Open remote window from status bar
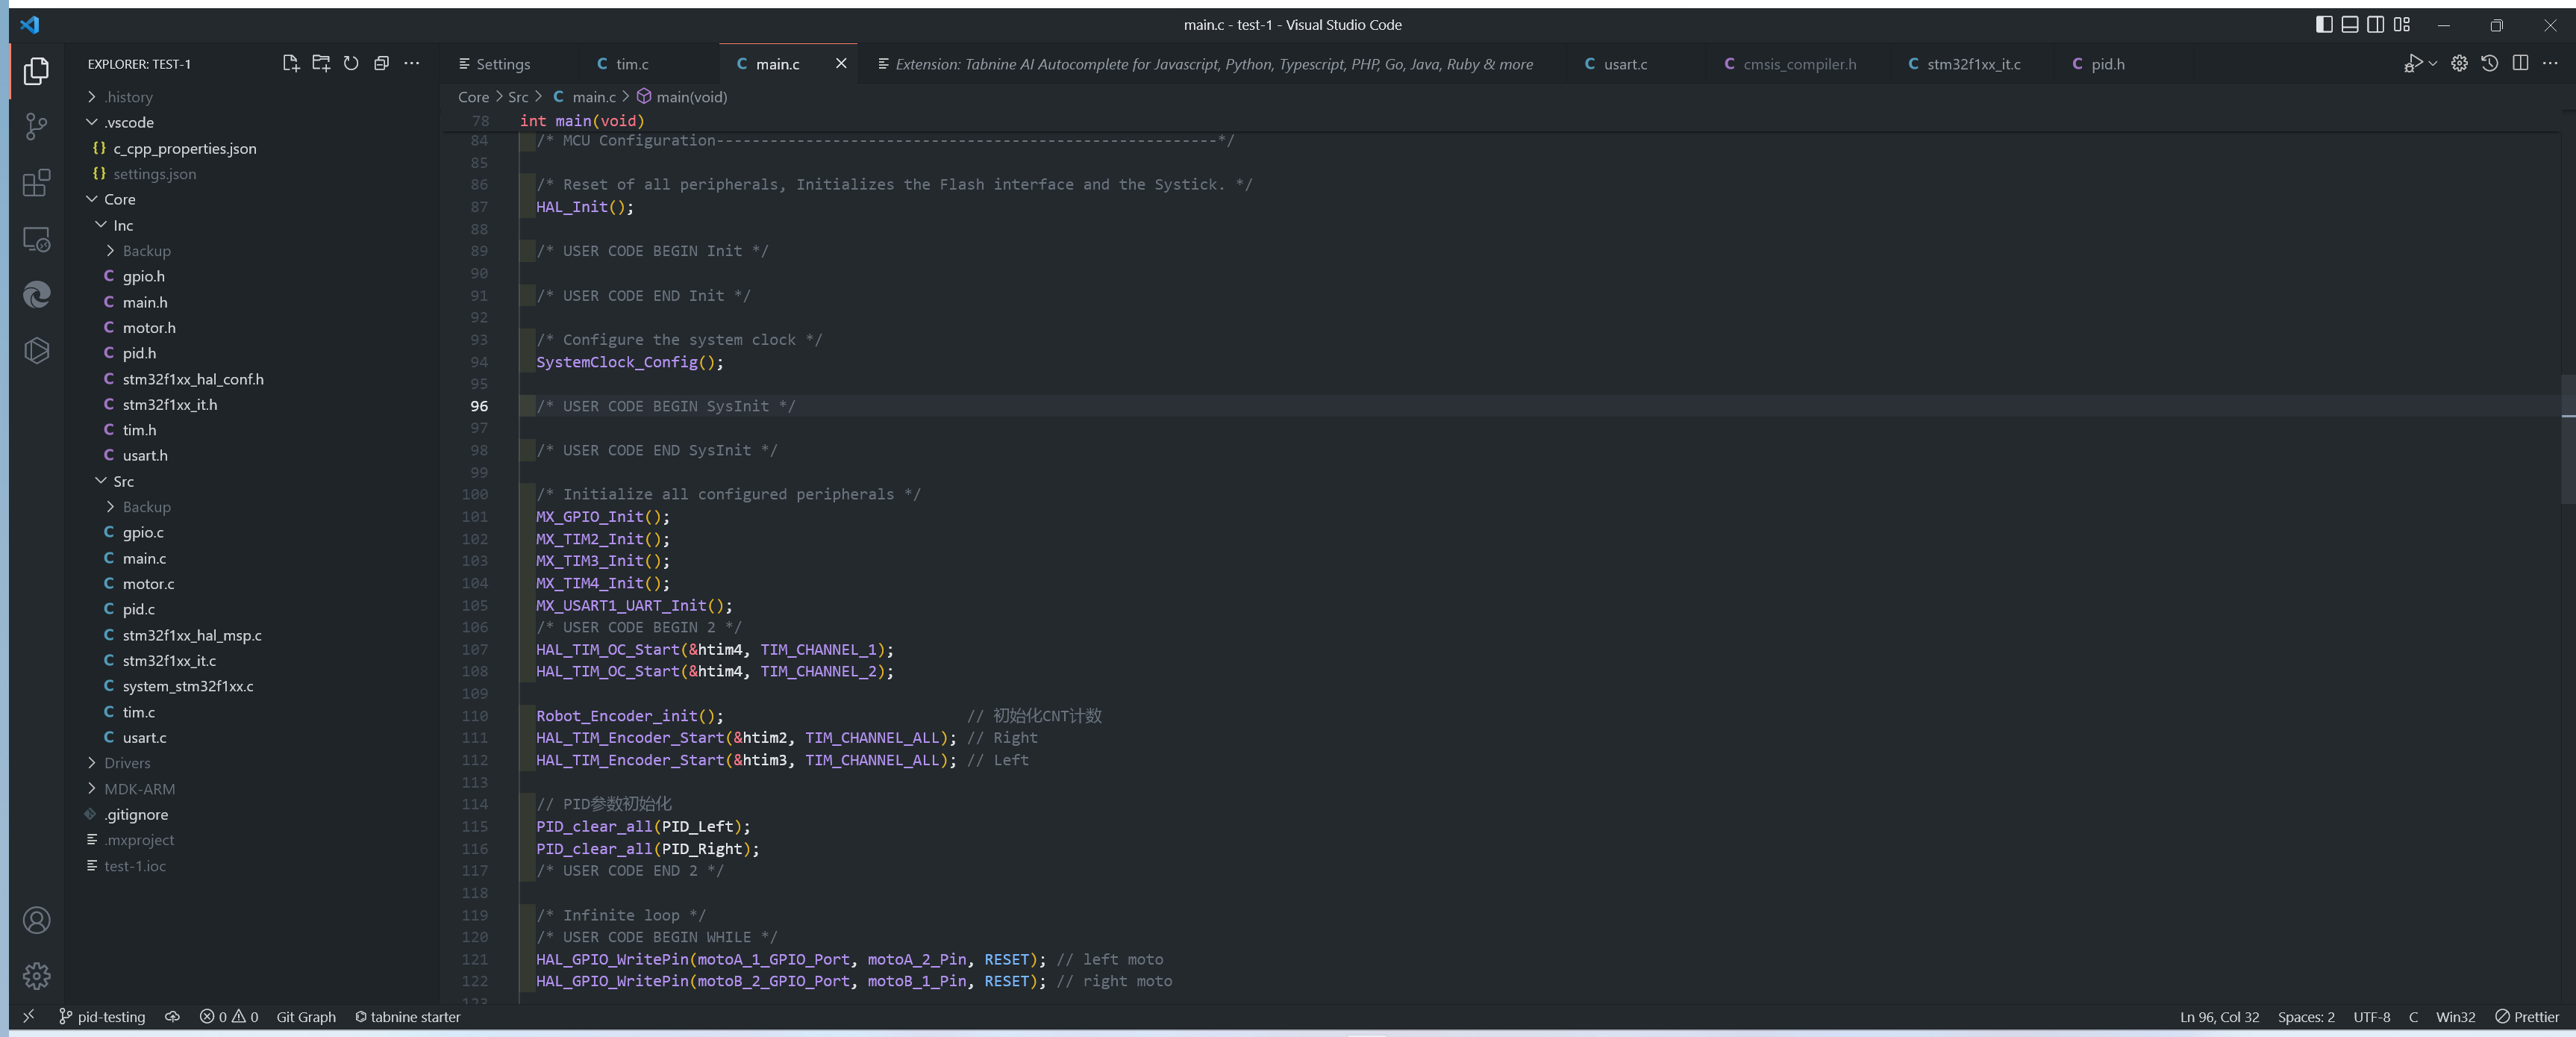This screenshot has height=1037, width=2576. (x=29, y=1016)
